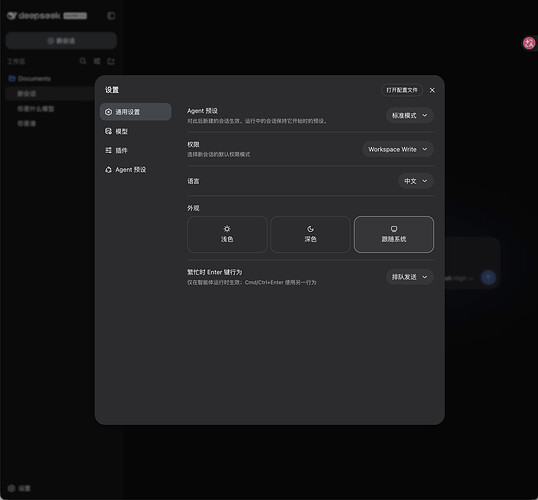
Task: Open the Documents folder in sidebar
Action: coord(30,79)
